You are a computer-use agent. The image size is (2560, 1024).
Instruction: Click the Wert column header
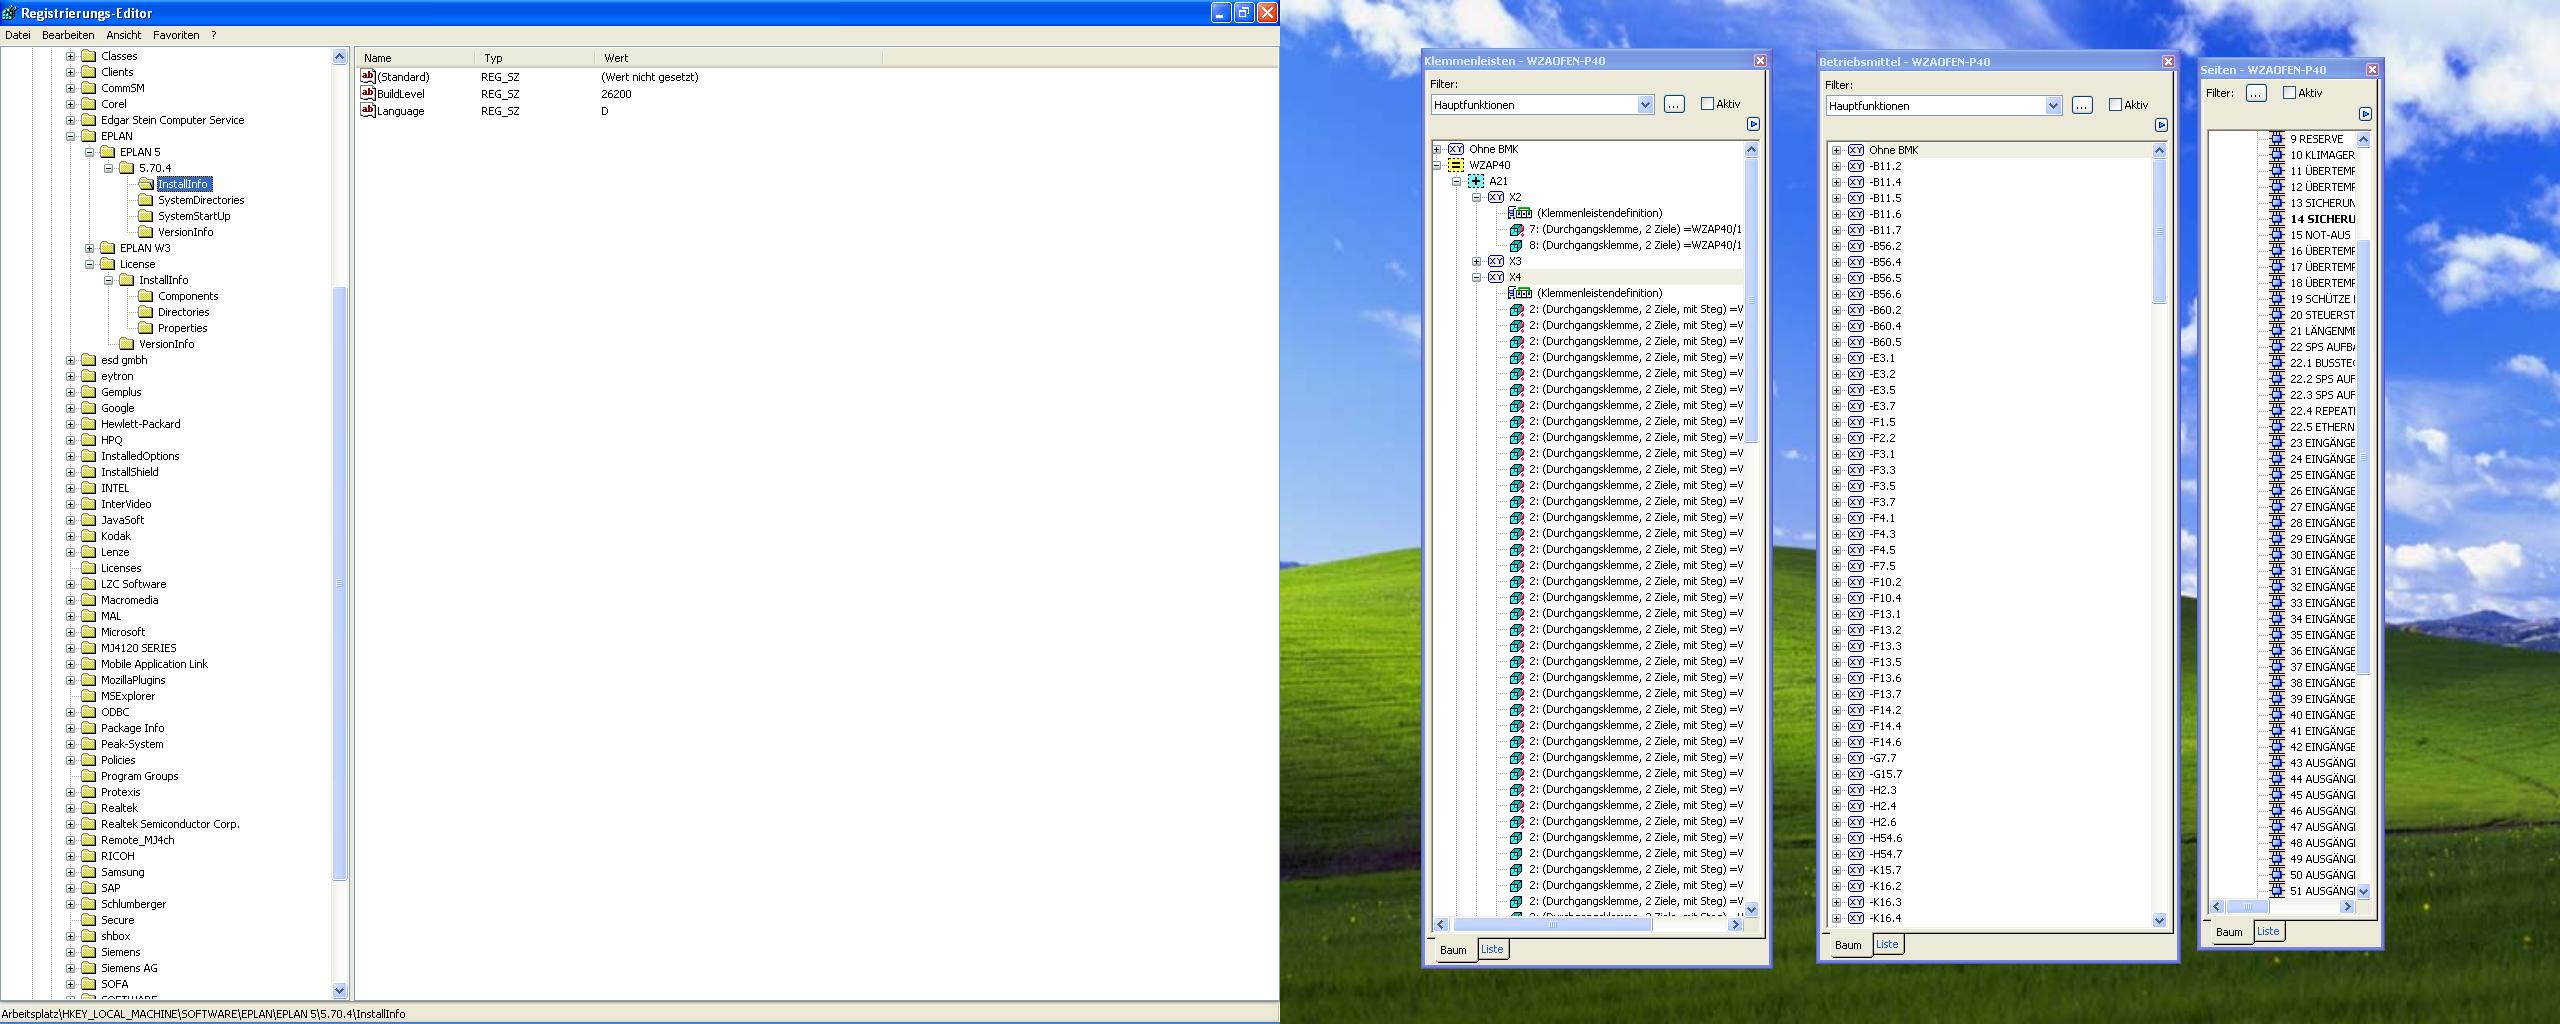click(x=738, y=58)
